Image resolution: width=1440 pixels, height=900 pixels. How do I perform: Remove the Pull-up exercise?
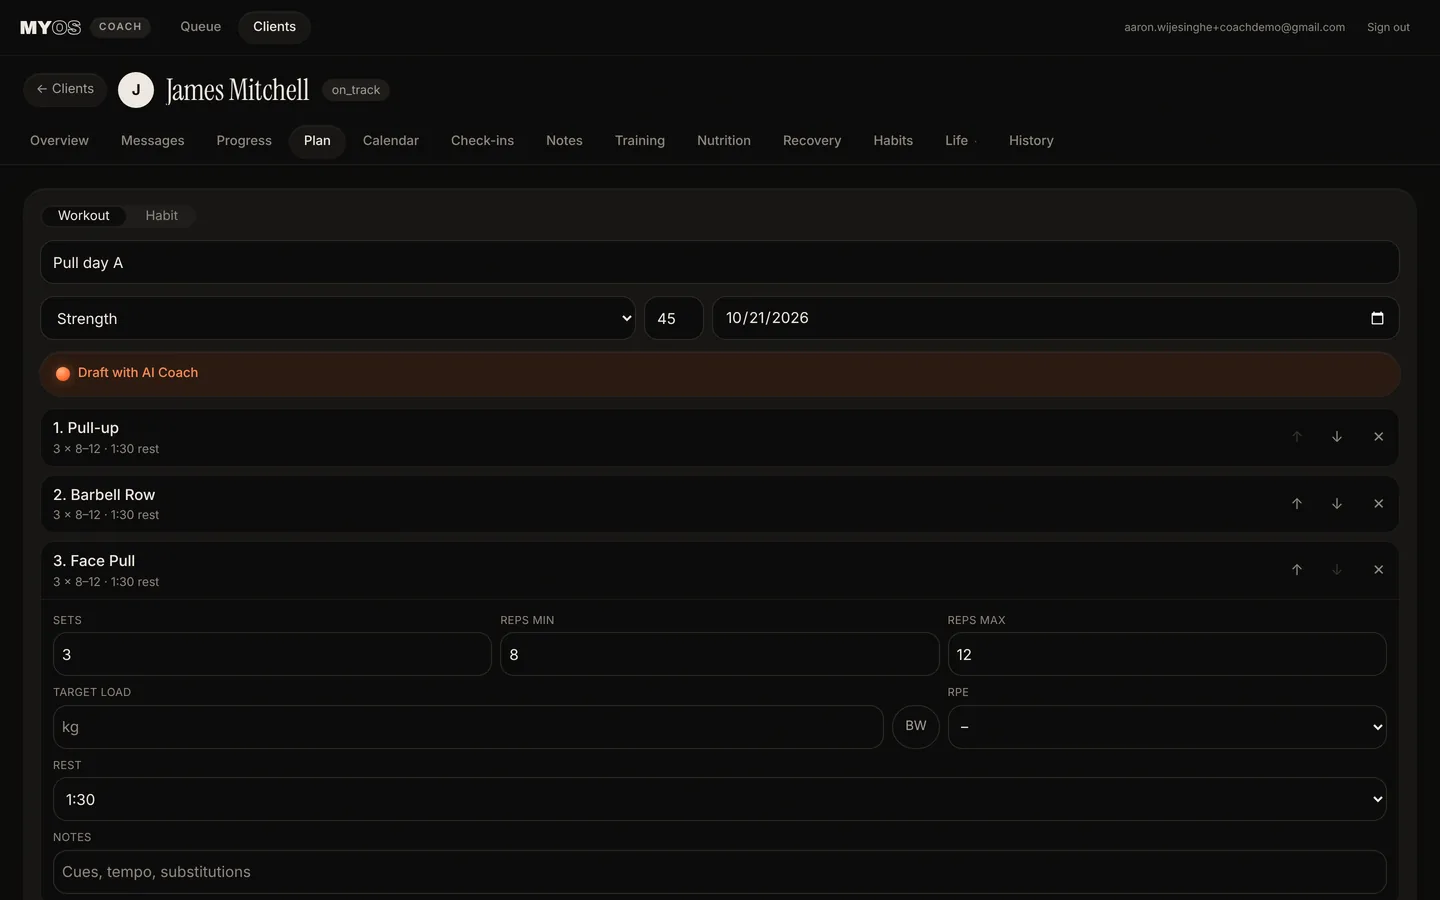pos(1379,437)
